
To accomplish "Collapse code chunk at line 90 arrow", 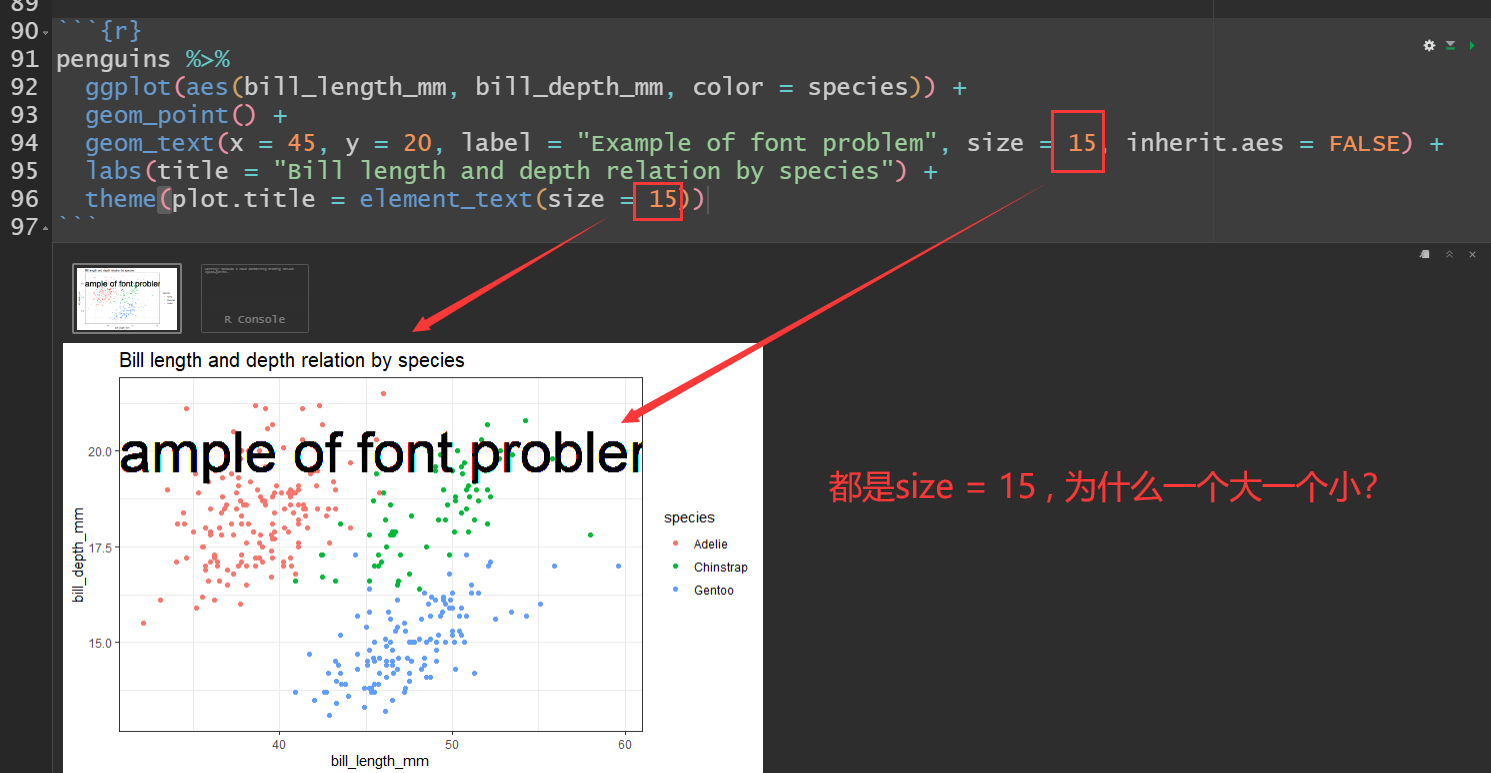I will point(45,34).
